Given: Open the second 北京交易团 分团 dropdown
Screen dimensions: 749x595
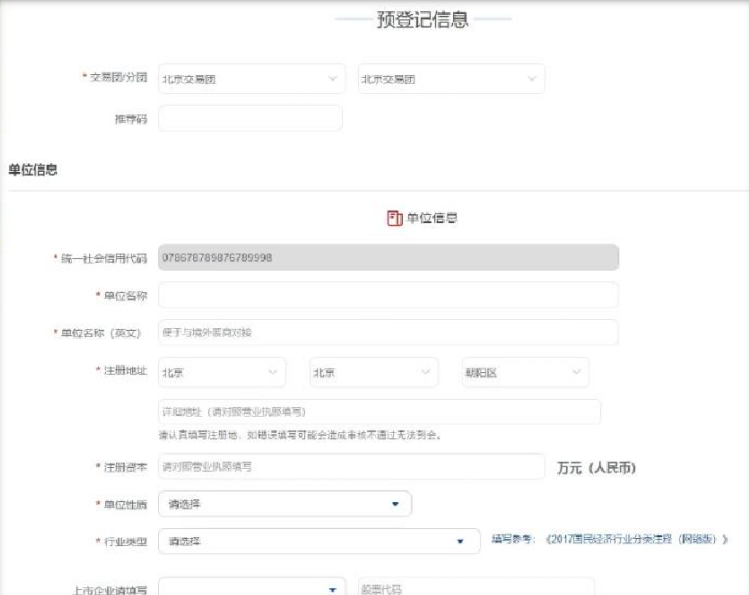Looking at the screenshot, I should (x=450, y=79).
